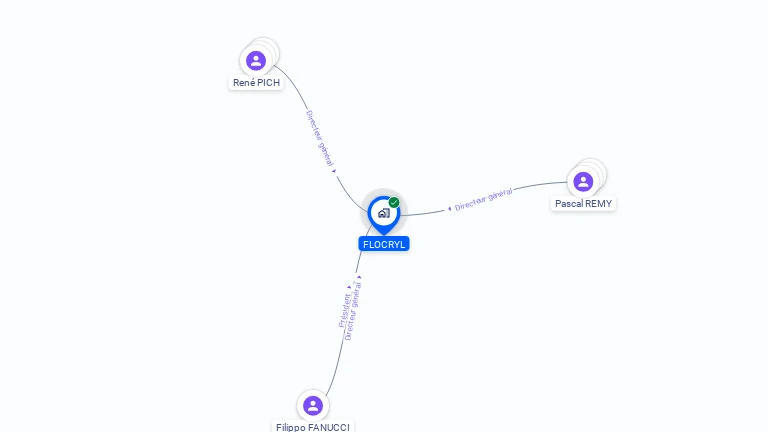
Task: Open the René PICH name label
Action: tap(256, 83)
